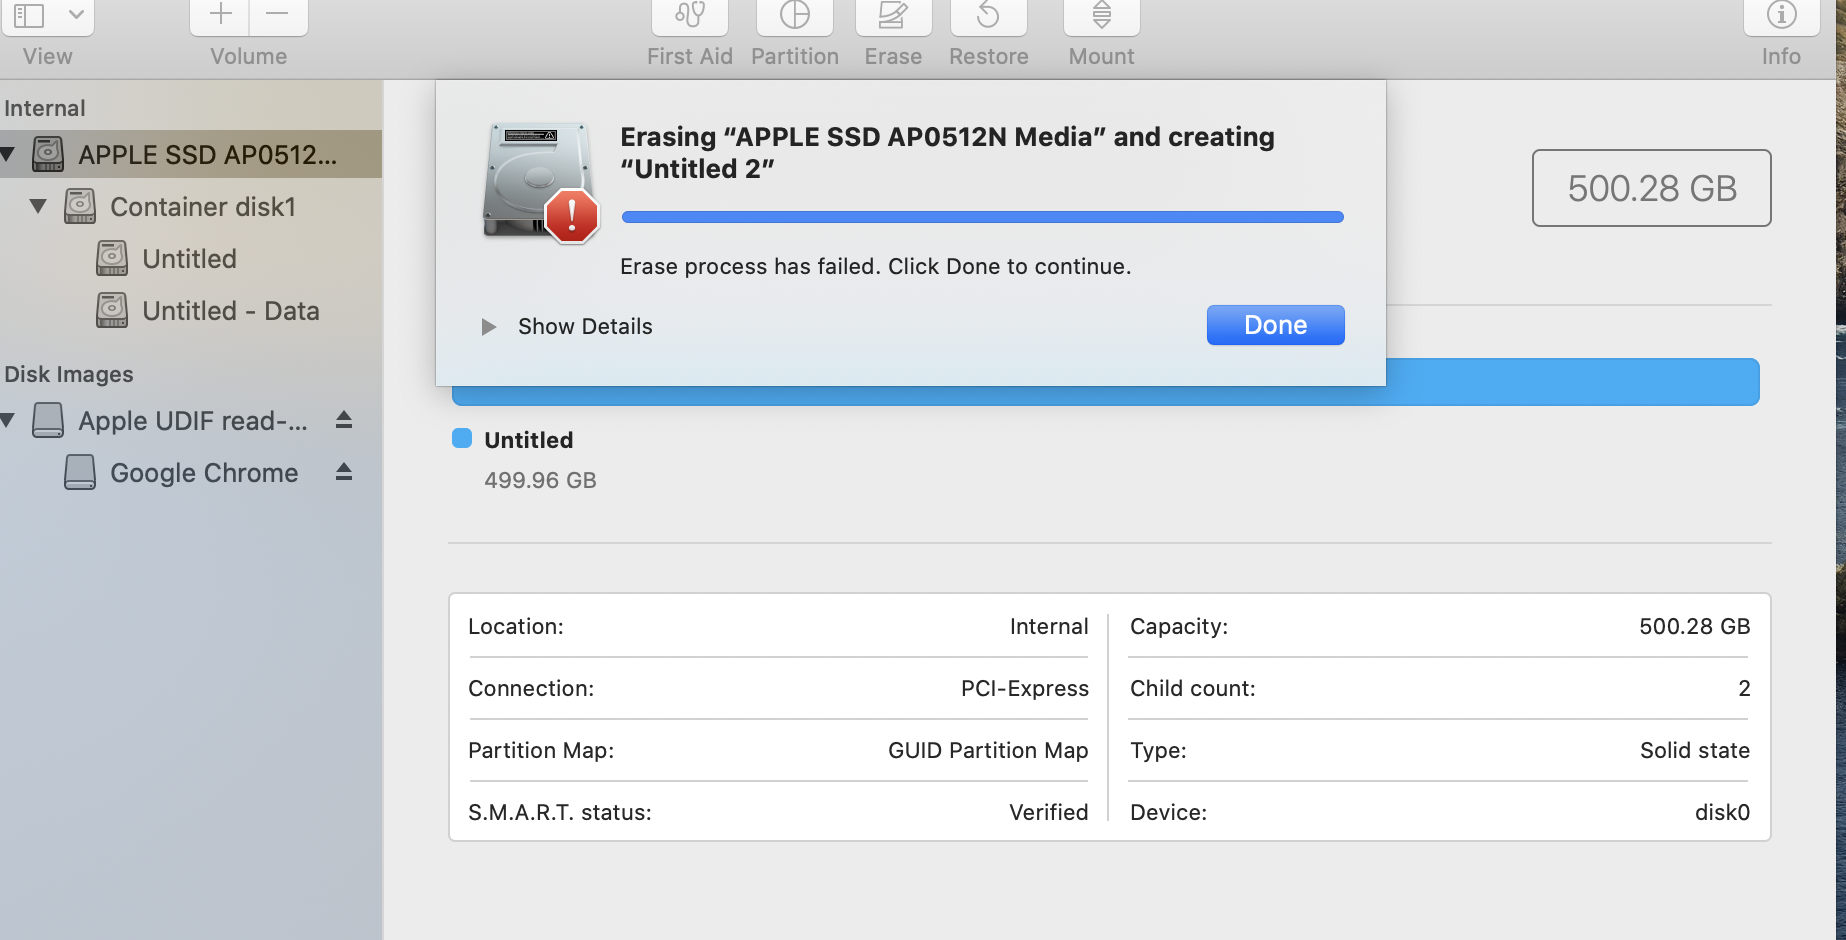Expand Show Details disclosure triangle
1846x940 pixels.
tap(489, 327)
